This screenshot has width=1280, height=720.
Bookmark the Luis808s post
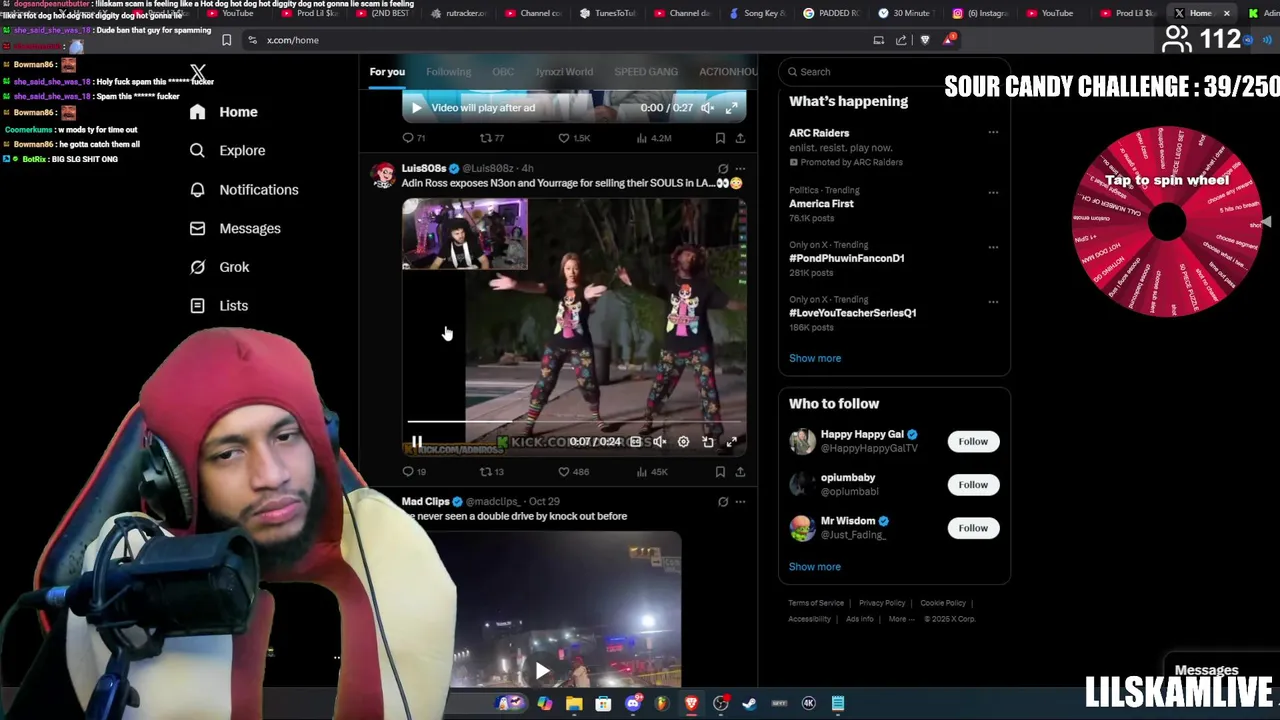pos(720,472)
